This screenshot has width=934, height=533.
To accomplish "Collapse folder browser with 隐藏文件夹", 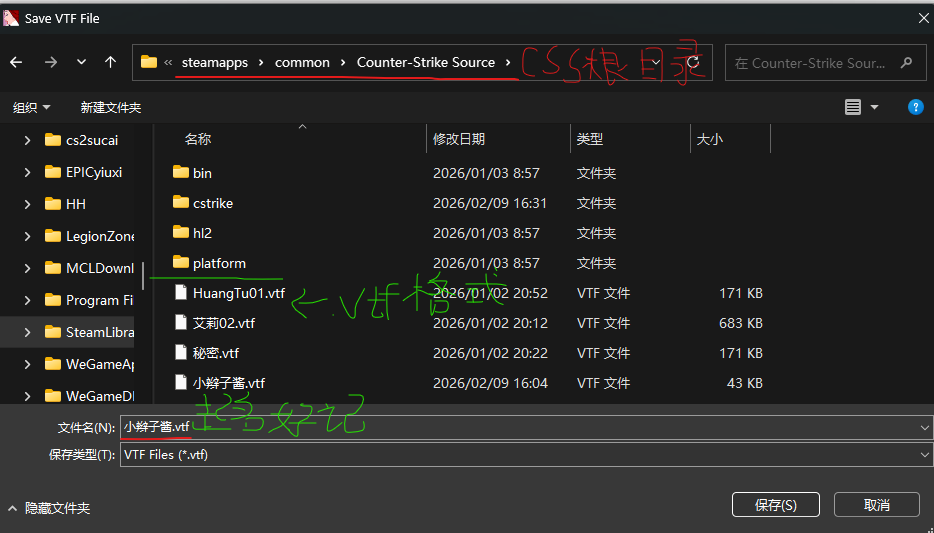I will click(x=49, y=509).
